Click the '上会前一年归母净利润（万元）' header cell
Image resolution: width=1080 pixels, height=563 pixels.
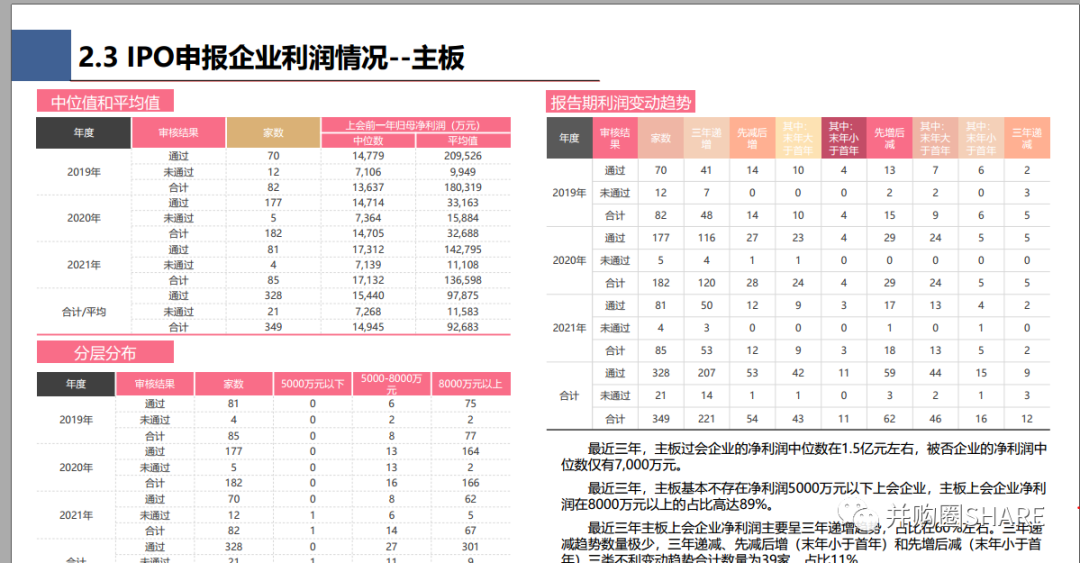pyautogui.click(x=416, y=125)
